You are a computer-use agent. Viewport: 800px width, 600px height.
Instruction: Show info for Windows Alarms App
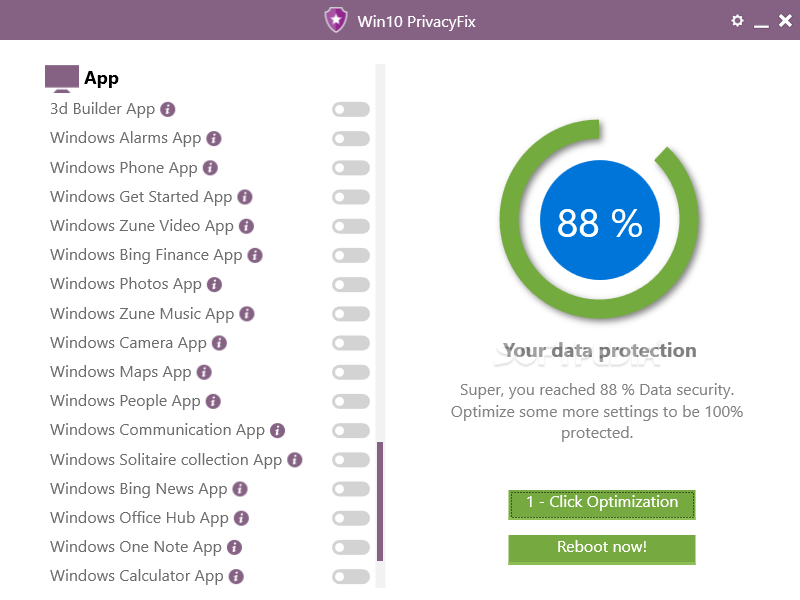click(x=214, y=138)
